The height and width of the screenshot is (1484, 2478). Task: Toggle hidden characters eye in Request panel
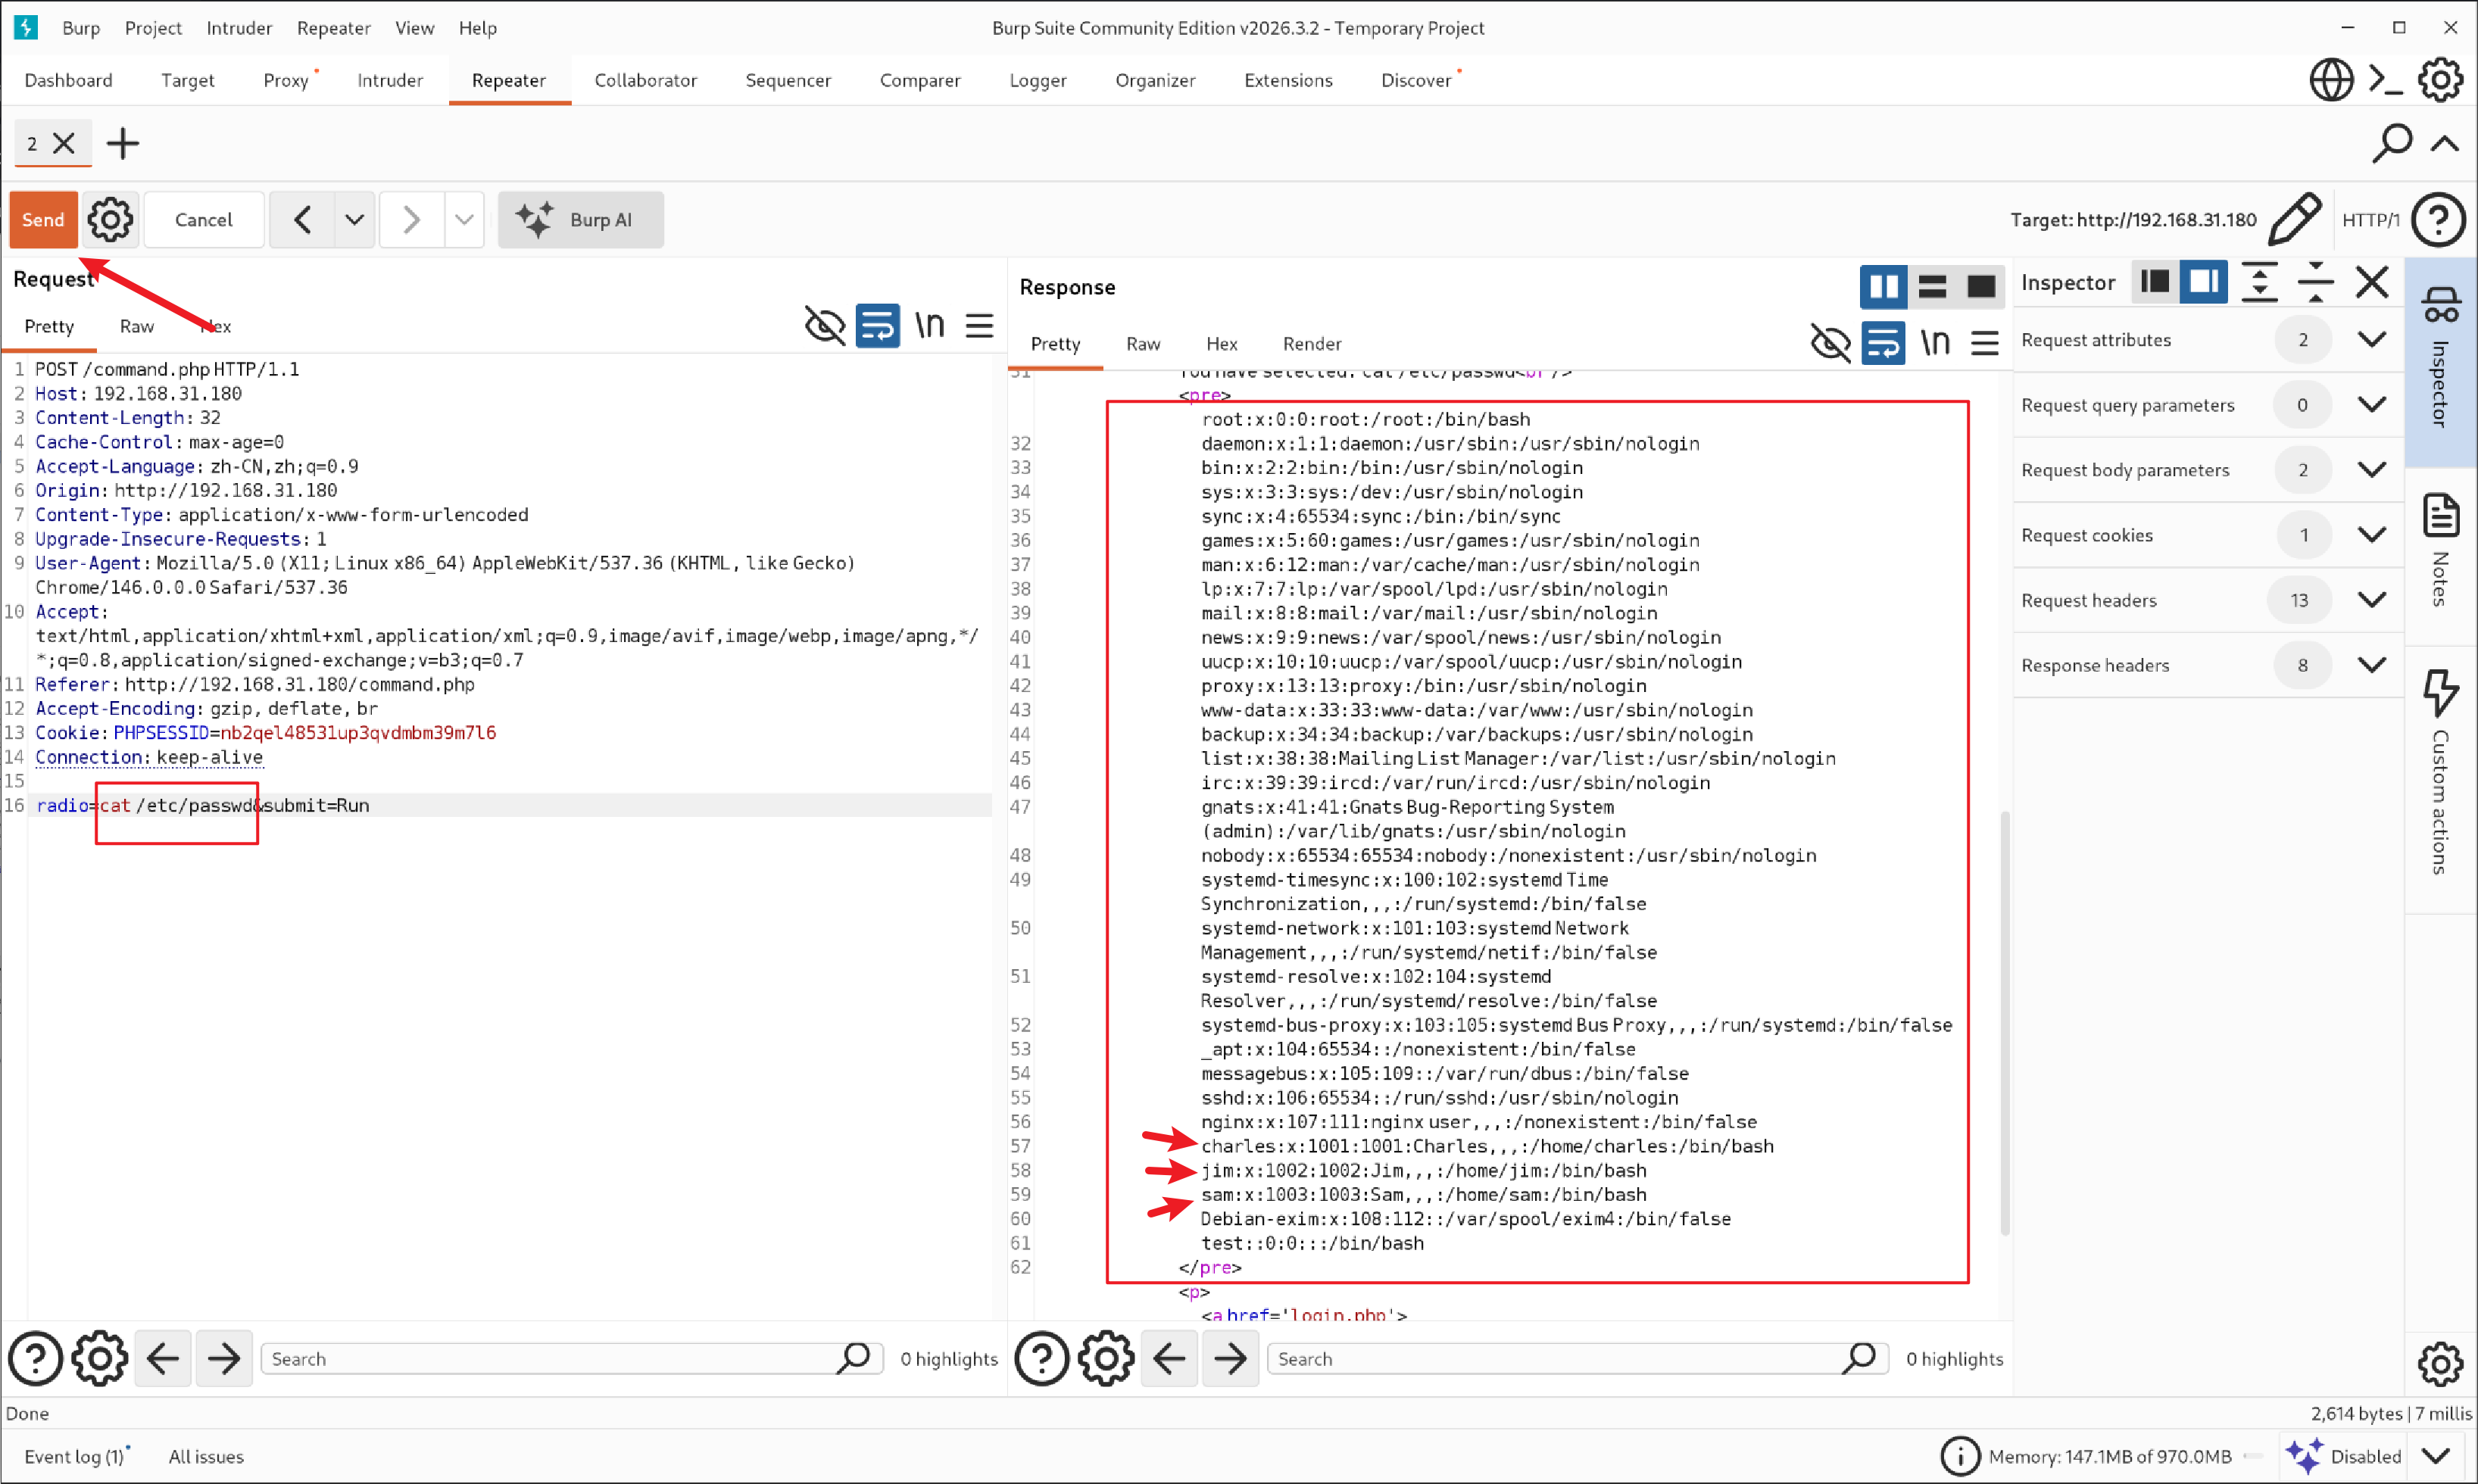pos(825,325)
